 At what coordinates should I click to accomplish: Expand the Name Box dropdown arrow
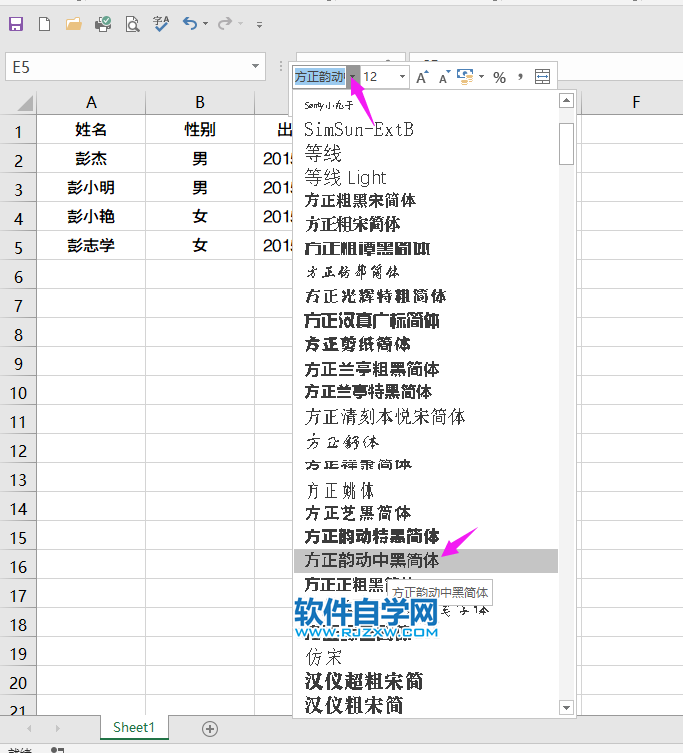pyautogui.click(x=256, y=66)
